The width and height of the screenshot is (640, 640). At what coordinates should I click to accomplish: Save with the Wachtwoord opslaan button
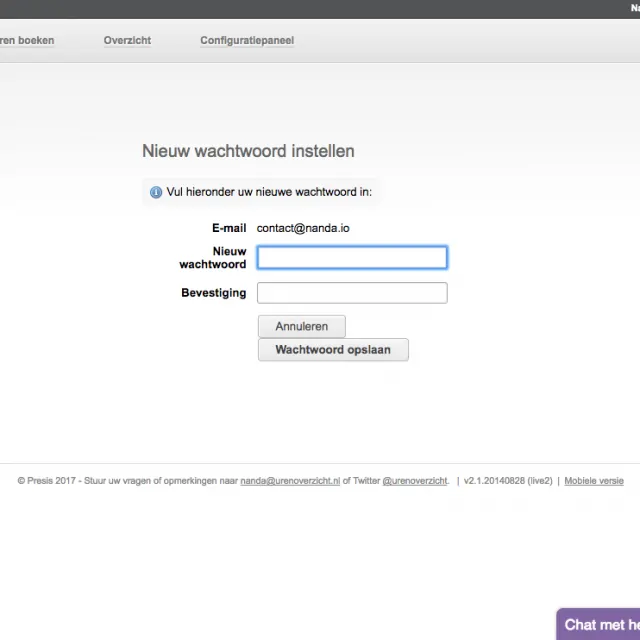[333, 350]
